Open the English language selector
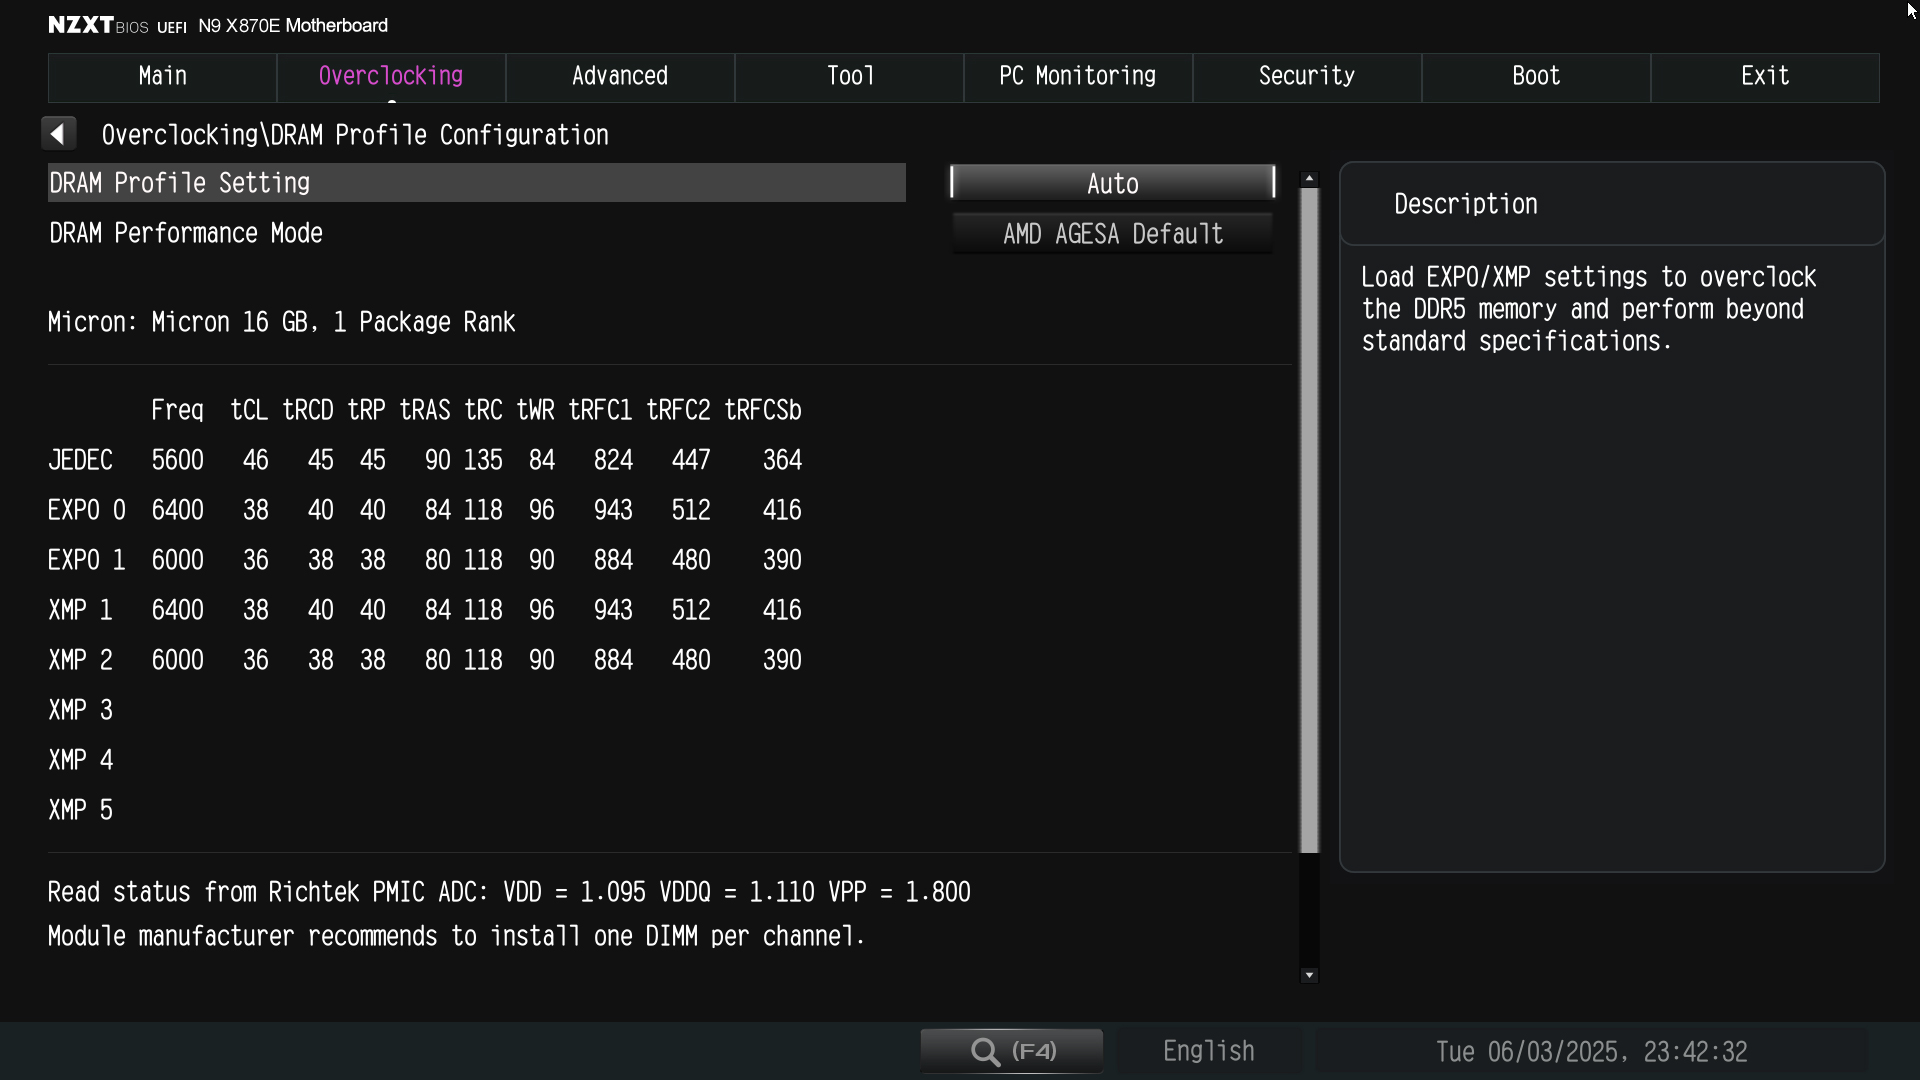Image resolution: width=1920 pixels, height=1080 pixels. (x=1208, y=1051)
